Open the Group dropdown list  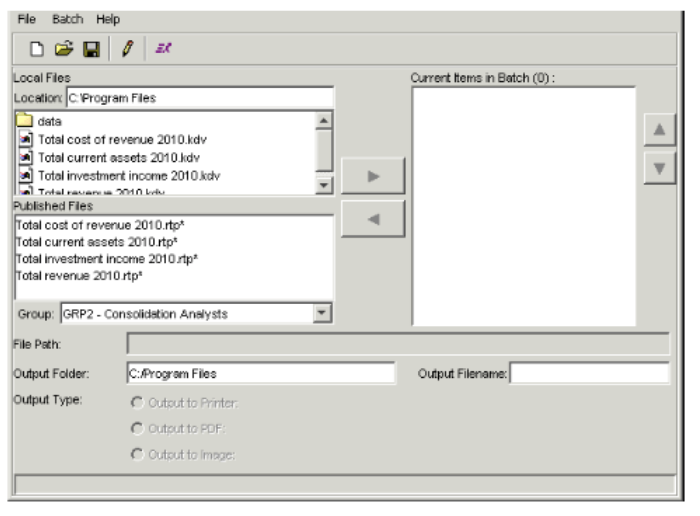click(322, 313)
